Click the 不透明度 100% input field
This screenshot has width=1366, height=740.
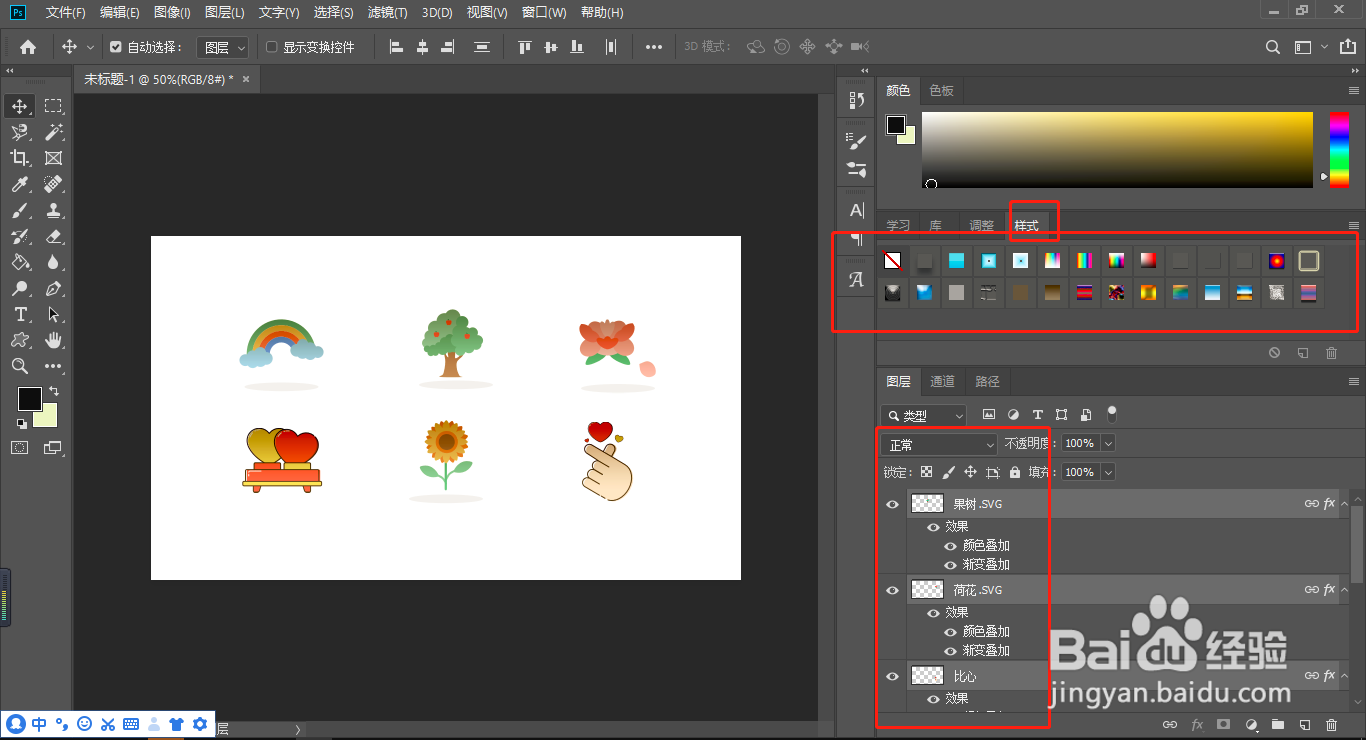coord(1079,443)
